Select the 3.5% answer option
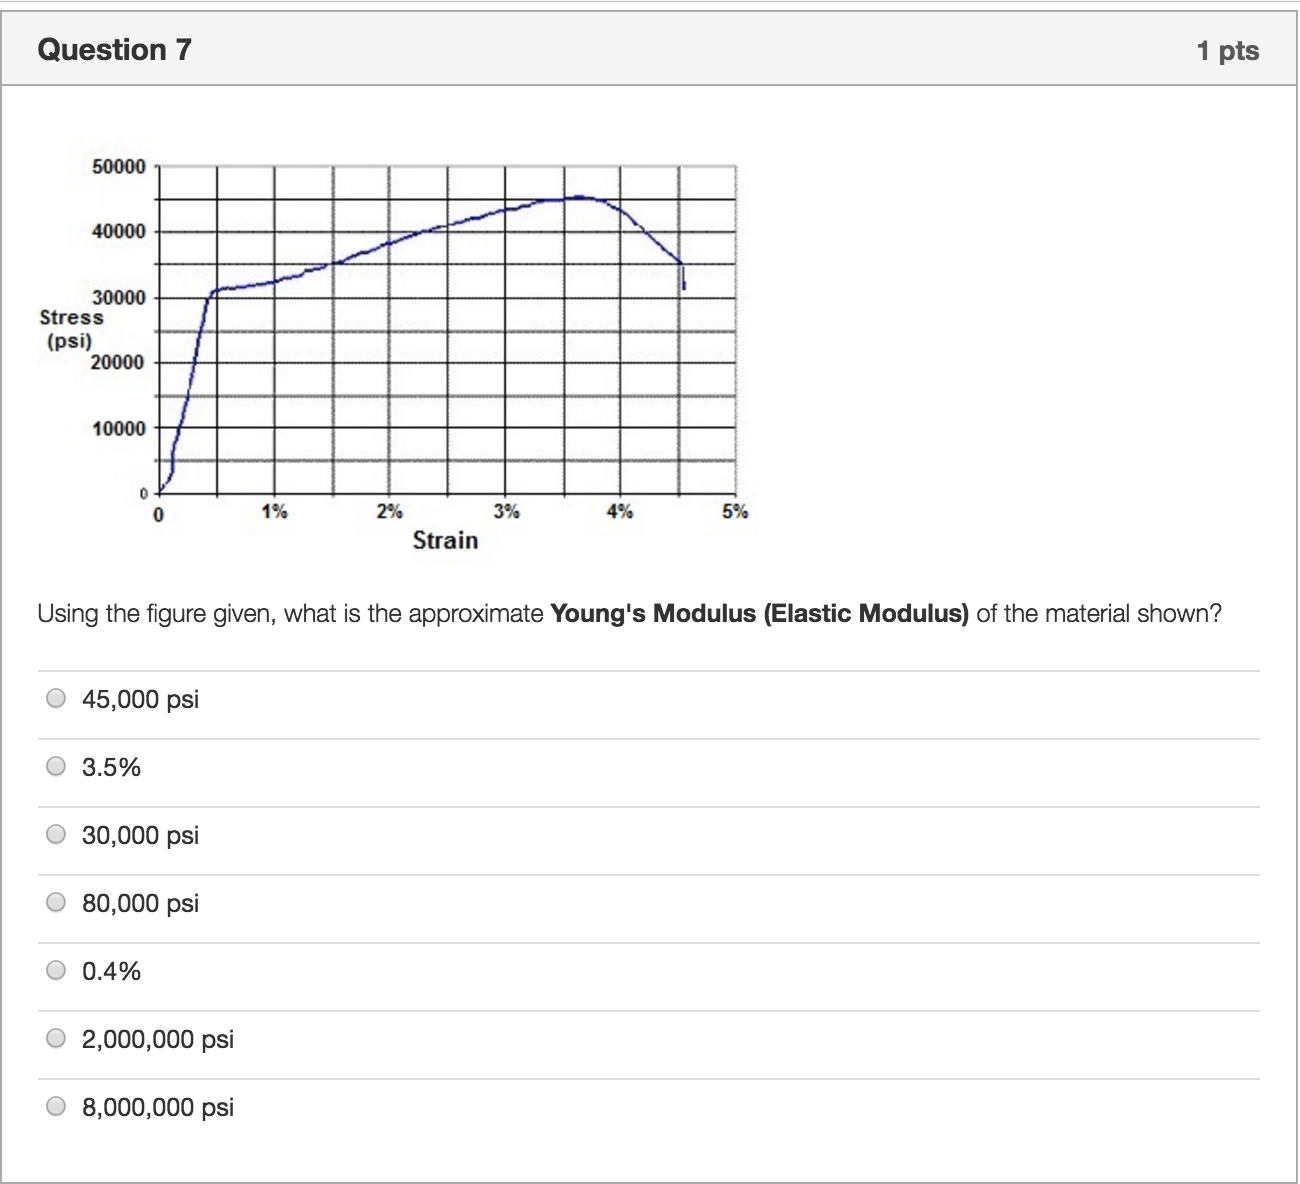Viewport: 1300px width, 1184px height. pos(55,767)
